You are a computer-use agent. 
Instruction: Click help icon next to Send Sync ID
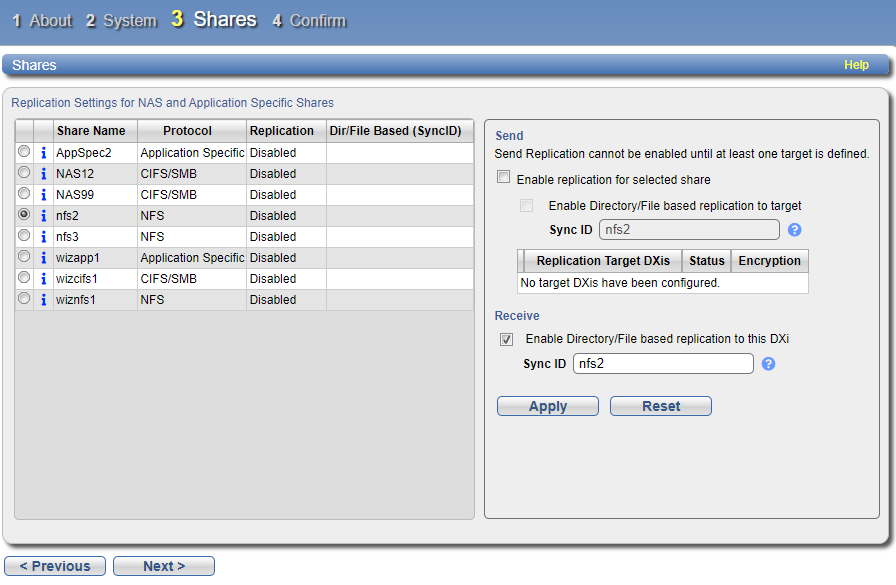(x=795, y=230)
